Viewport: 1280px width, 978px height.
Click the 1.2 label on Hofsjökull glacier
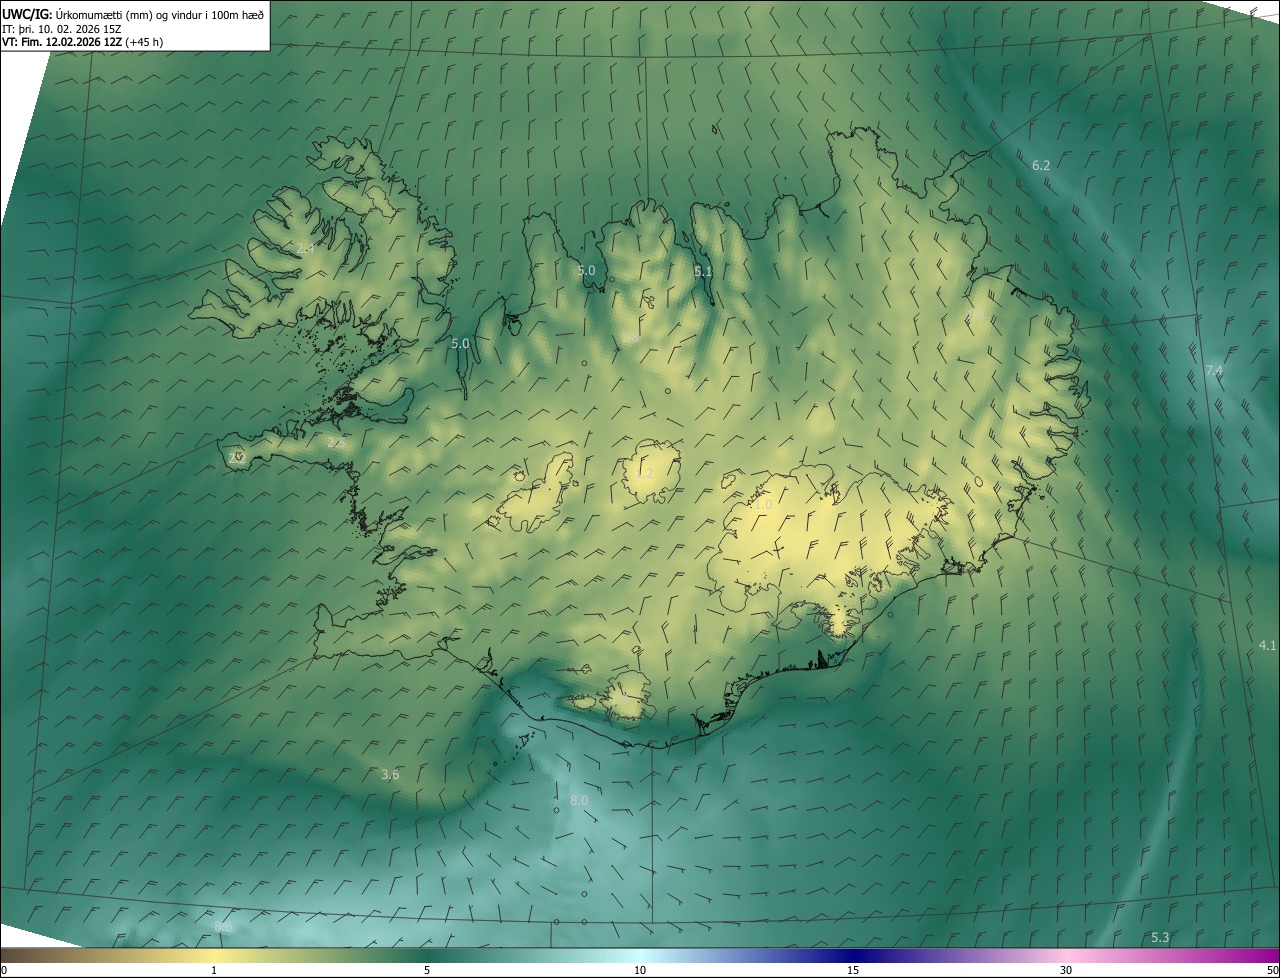pos(645,473)
